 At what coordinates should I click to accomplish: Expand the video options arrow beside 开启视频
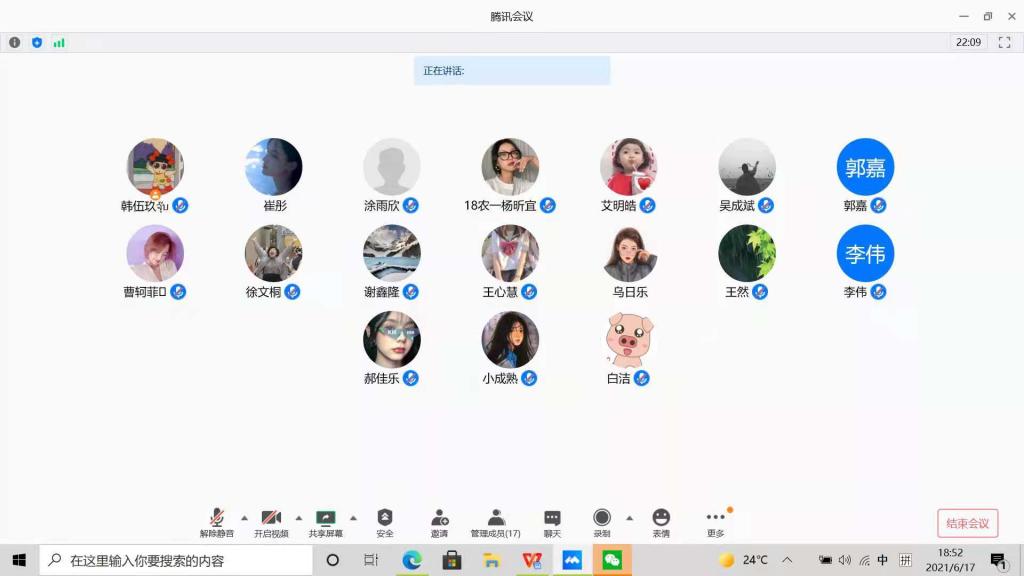coord(299,518)
